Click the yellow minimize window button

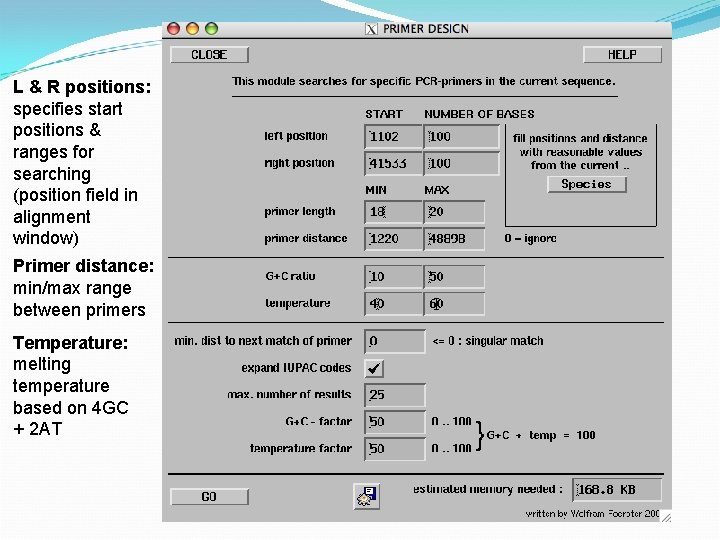coord(192,29)
